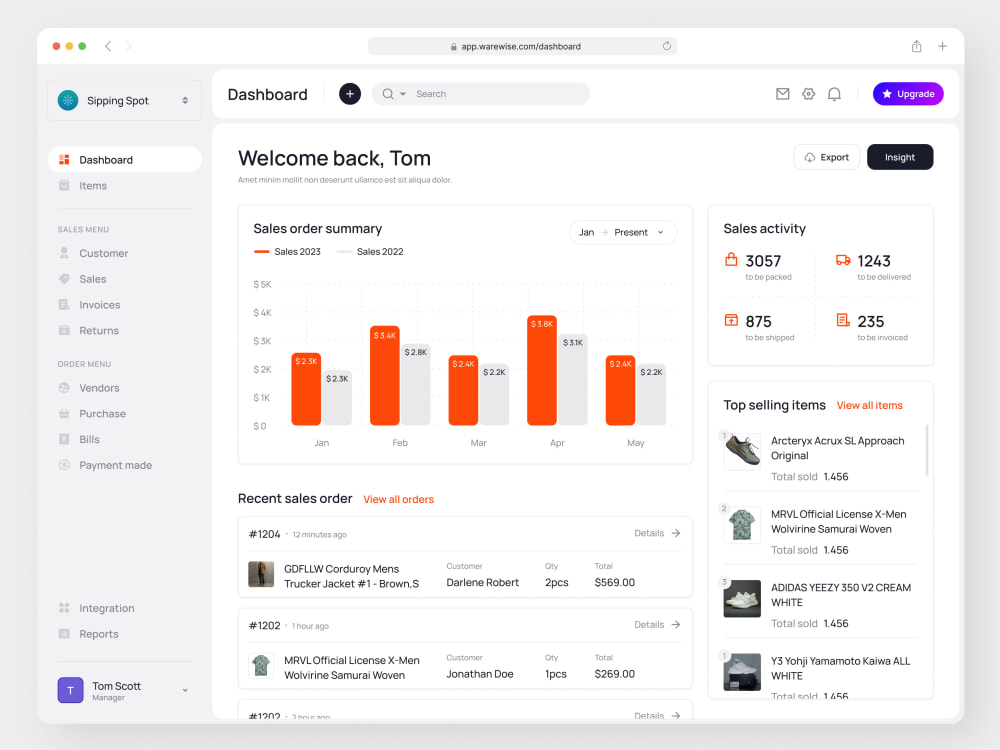
Task: Toggle Sales 2023 legend series
Action: point(287,251)
